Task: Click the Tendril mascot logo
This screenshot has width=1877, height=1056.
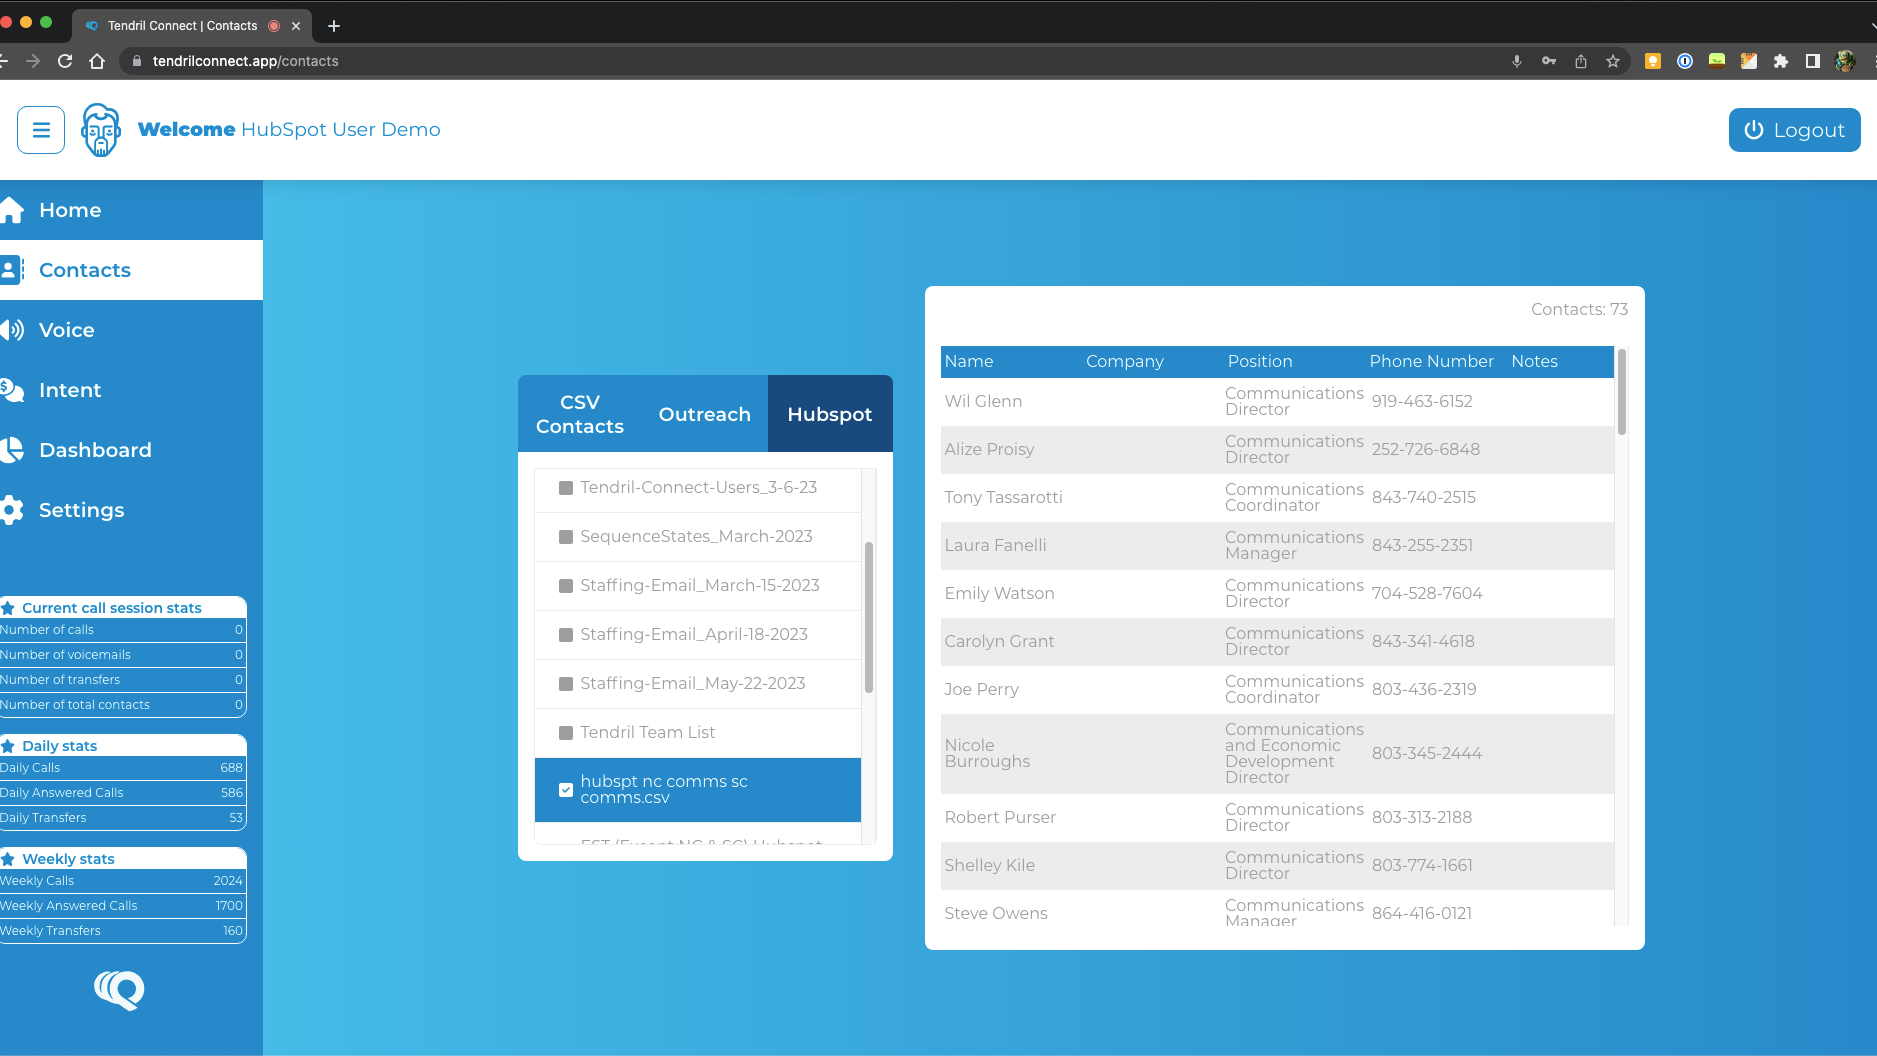Action: point(100,130)
